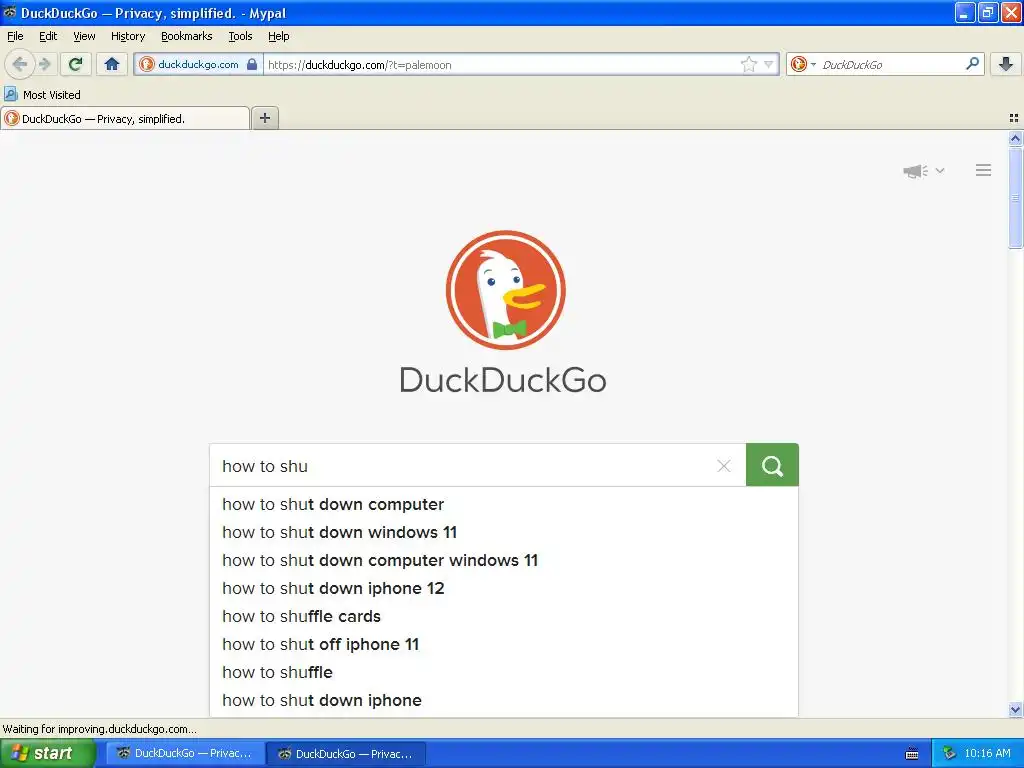
Task: Choose suggestion 'how to shut down computer'
Action: 504,504
